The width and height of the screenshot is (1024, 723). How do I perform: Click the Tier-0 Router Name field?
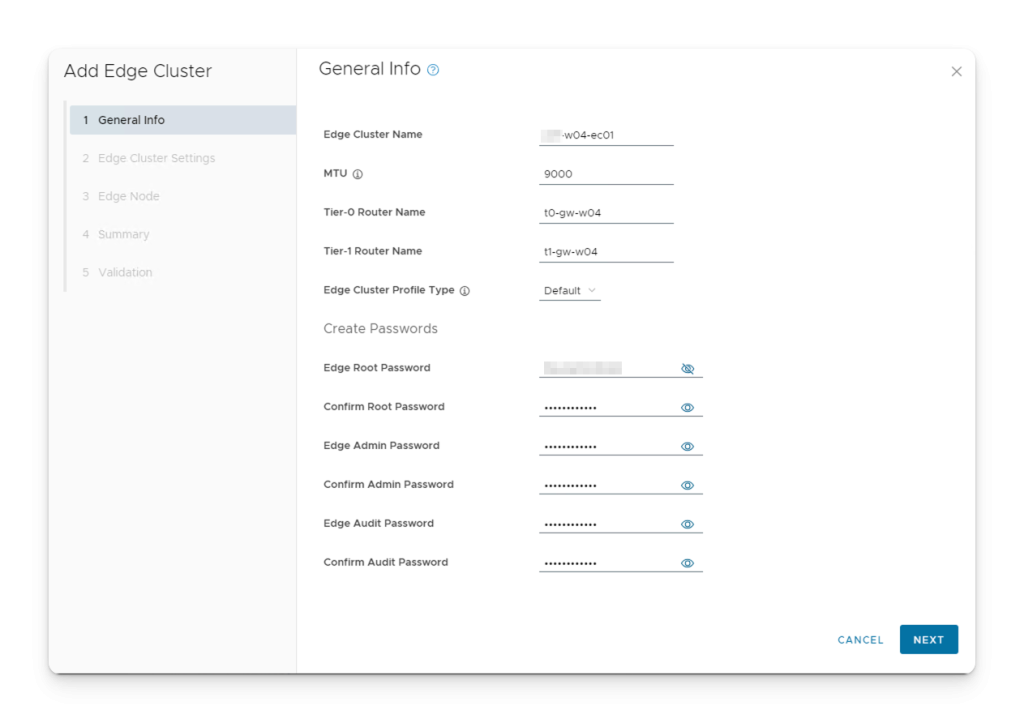click(x=606, y=213)
